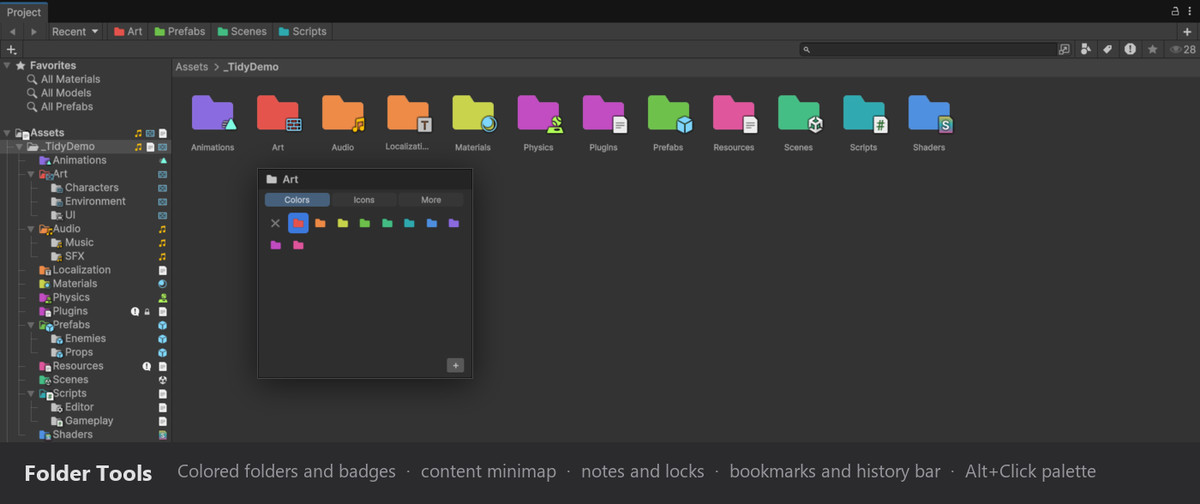Collapse the _TidyDemo folder arrow
1200x504 pixels.
pos(20,147)
